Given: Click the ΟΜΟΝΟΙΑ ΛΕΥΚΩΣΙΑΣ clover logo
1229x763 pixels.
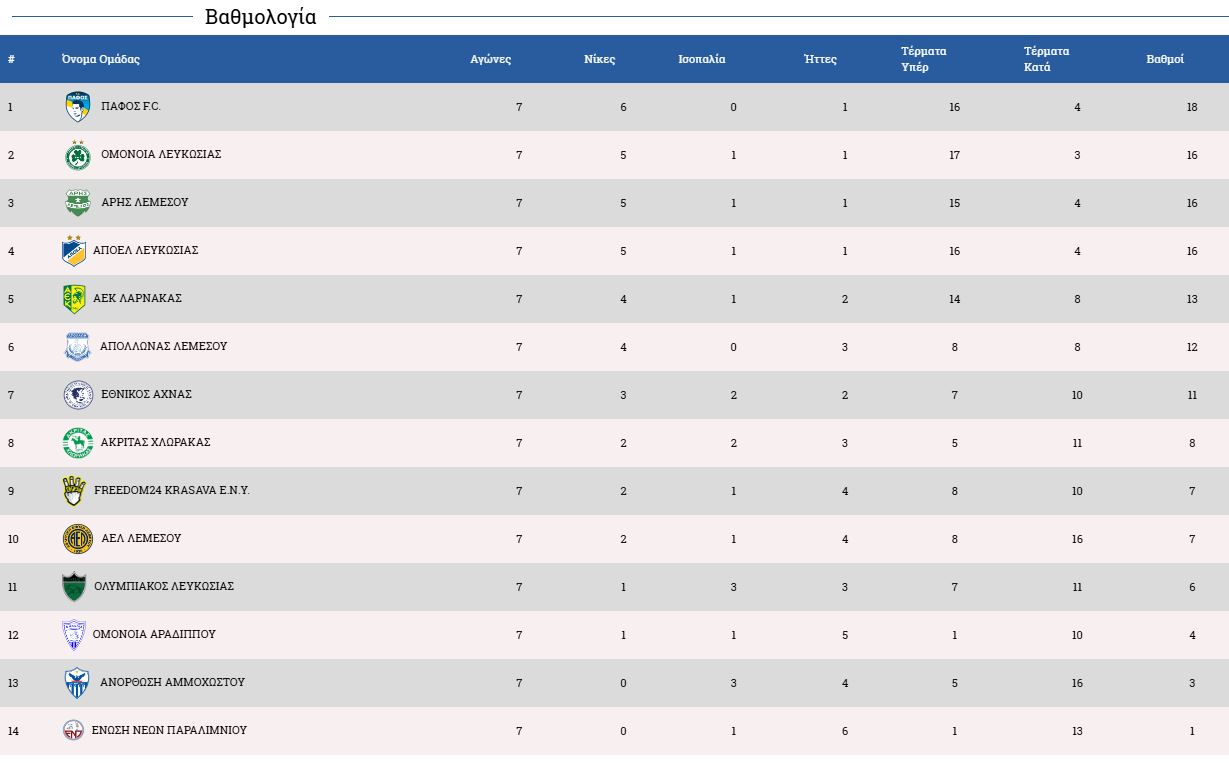Looking at the screenshot, I should click(78, 155).
